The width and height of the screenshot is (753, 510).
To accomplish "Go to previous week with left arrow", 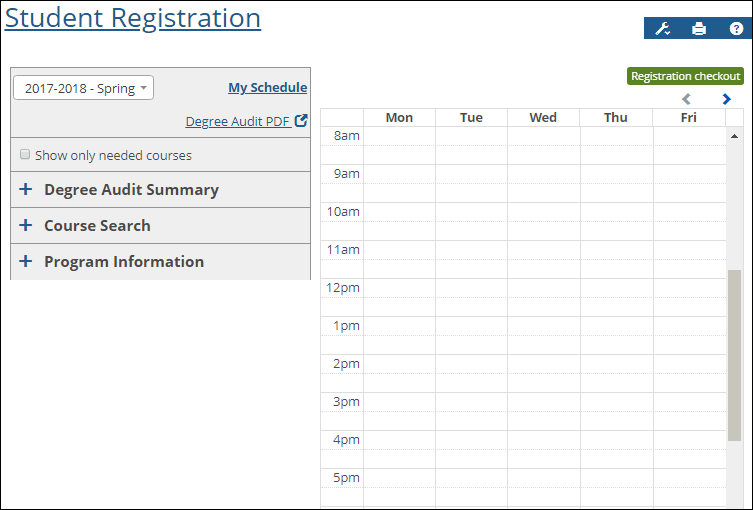I will [x=686, y=99].
